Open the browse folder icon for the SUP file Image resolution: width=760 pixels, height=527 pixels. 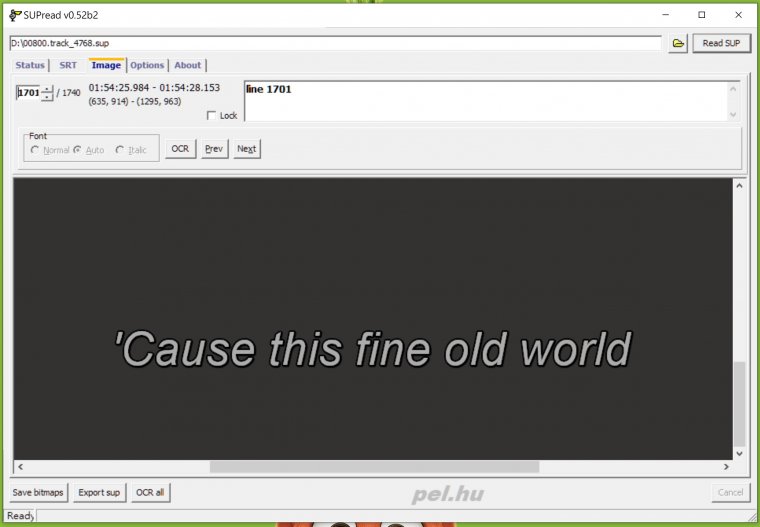pos(678,43)
